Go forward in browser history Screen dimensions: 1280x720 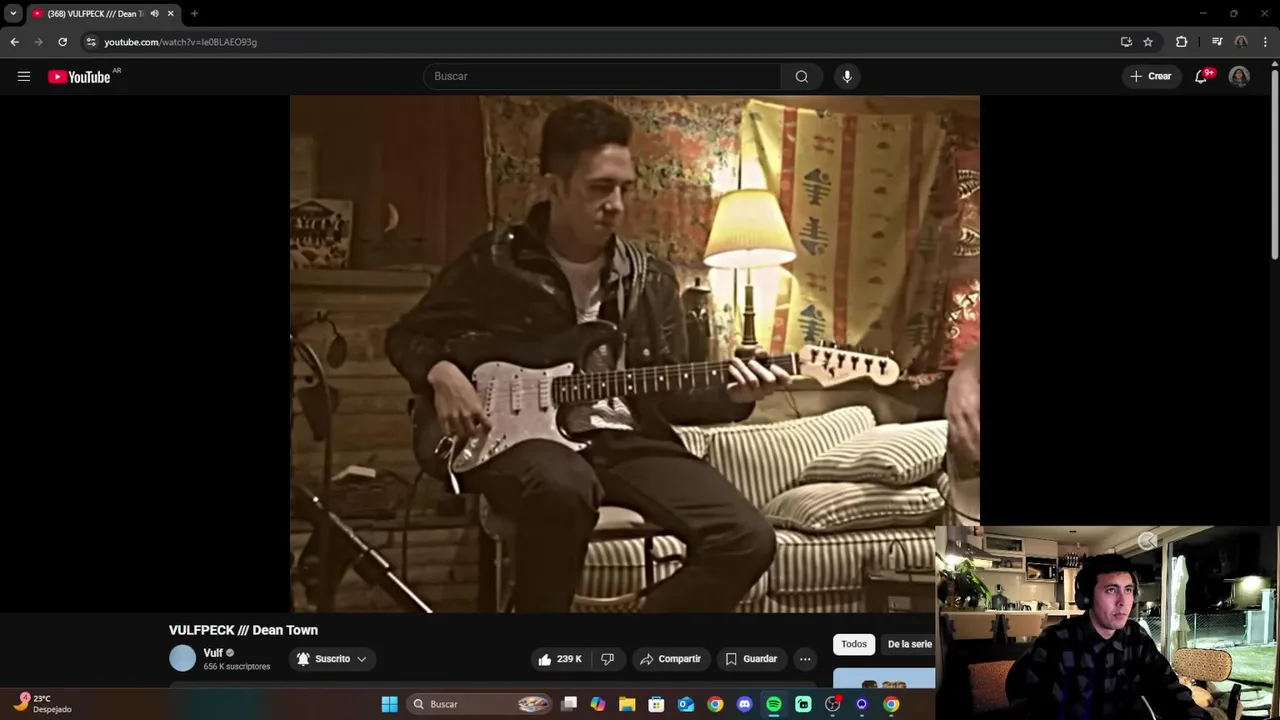coord(39,42)
